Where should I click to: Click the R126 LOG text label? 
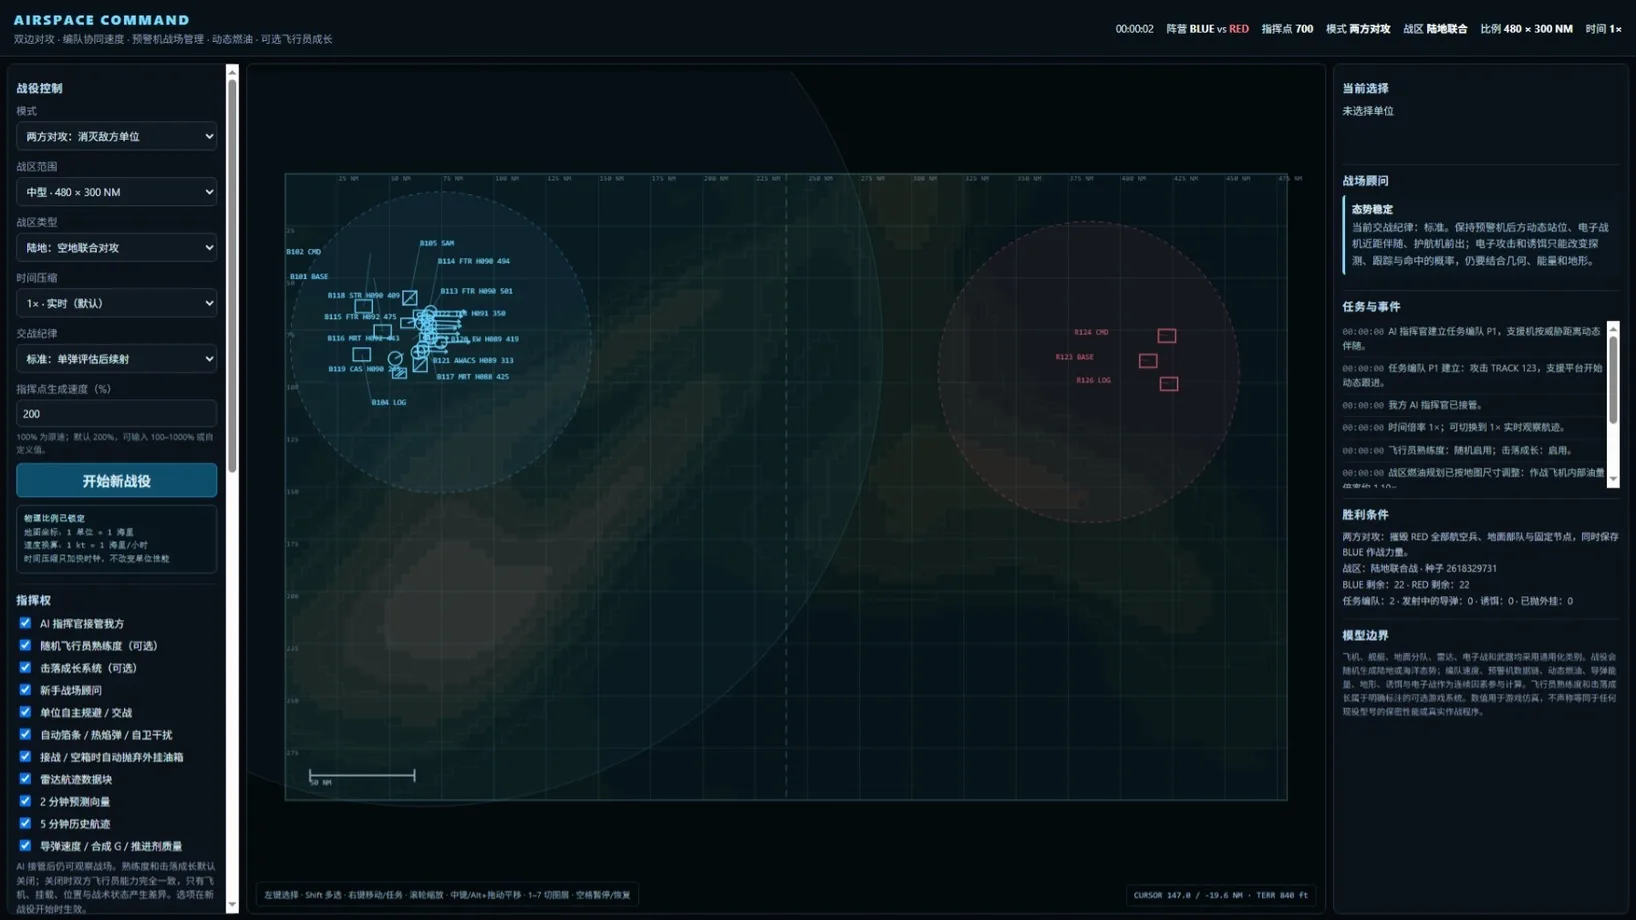1094,380
